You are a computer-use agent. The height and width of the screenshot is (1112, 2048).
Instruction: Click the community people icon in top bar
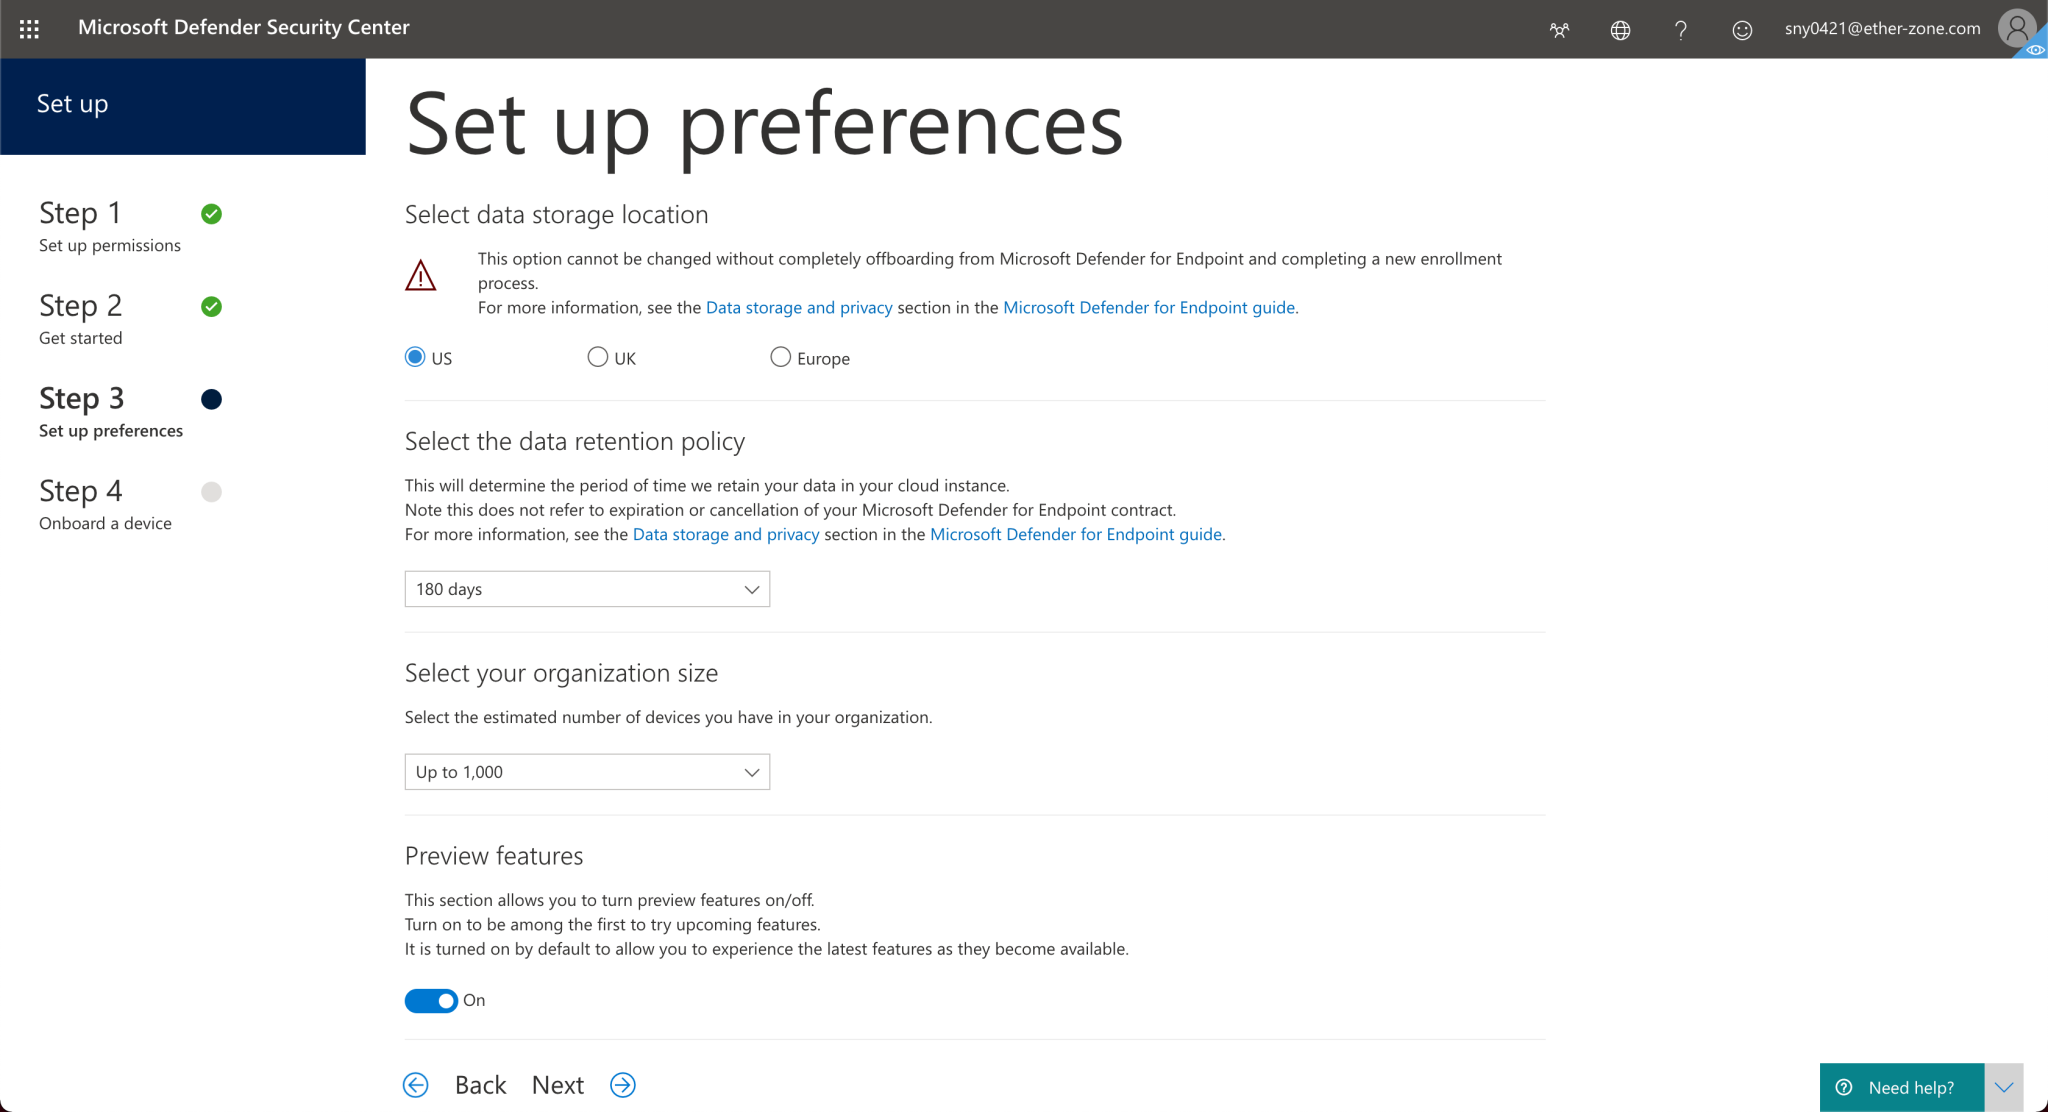pyautogui.click(x=1559, y=29)
